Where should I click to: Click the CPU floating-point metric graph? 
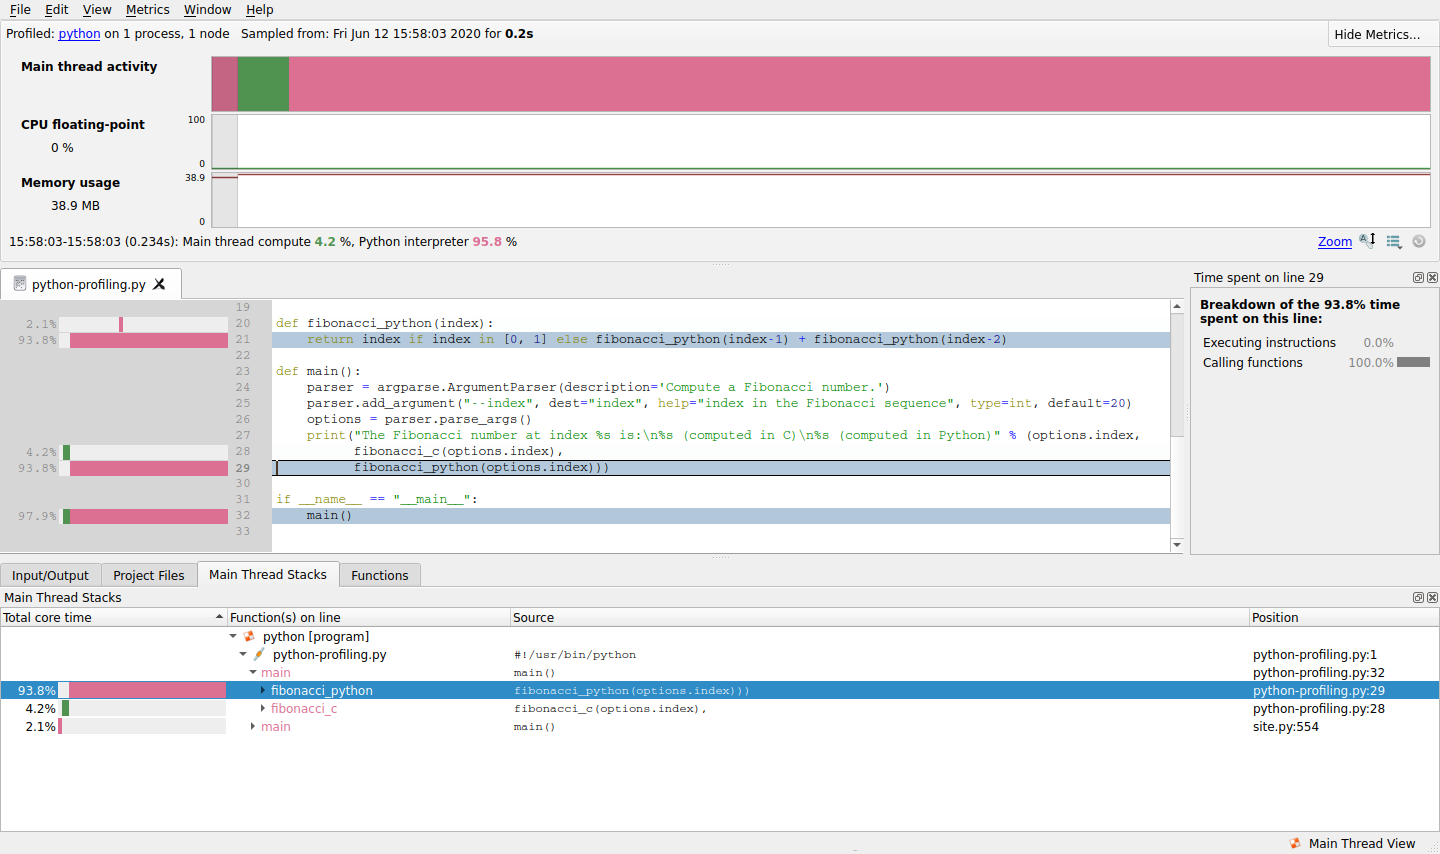[821, 142]
